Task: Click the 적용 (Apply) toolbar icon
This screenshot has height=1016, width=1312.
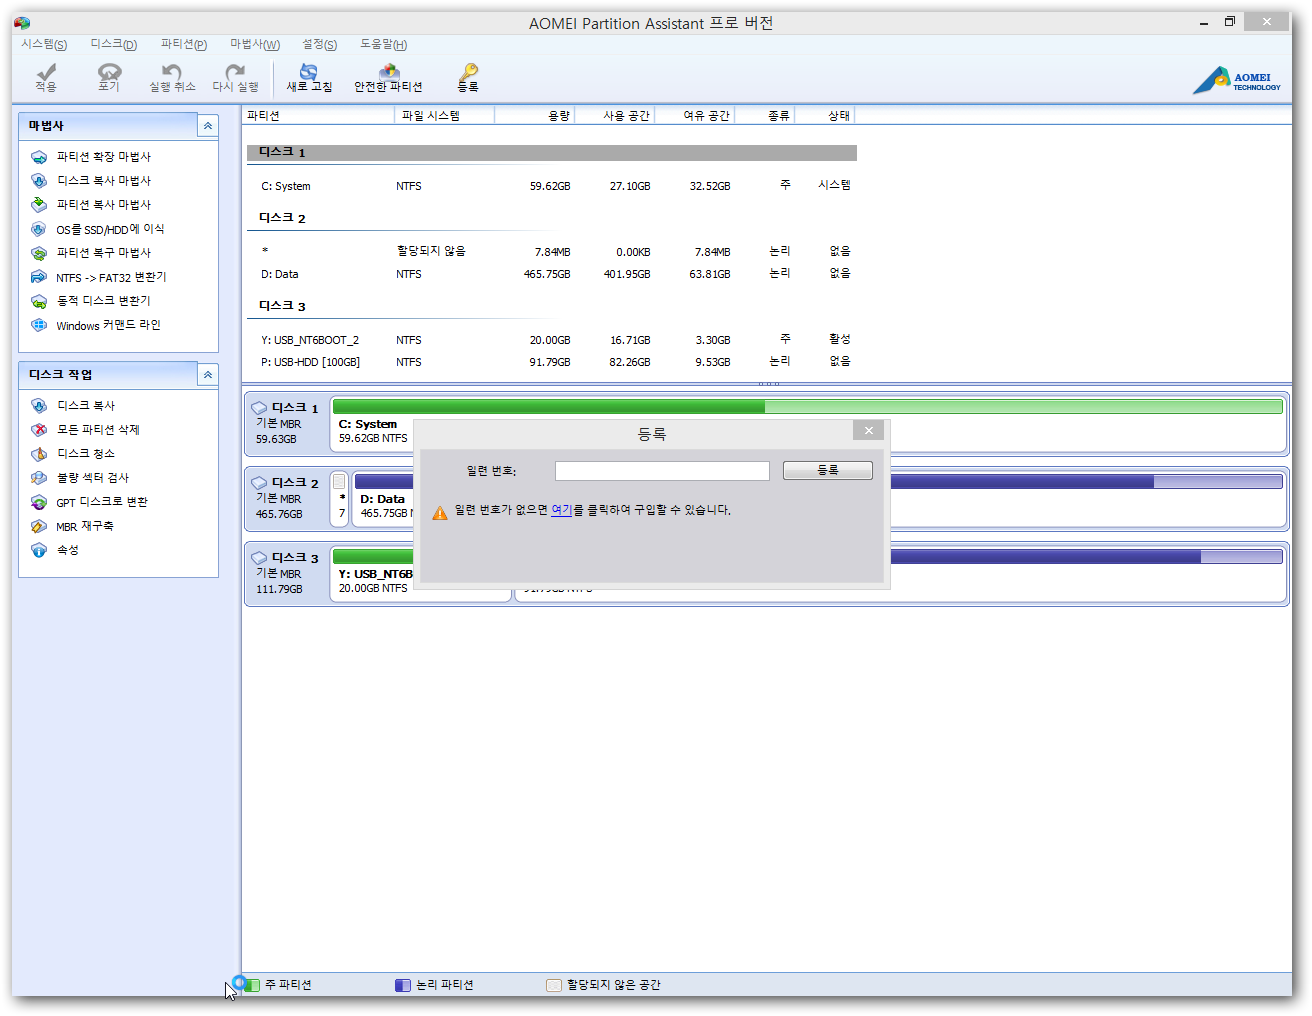Action: pos(46,77)
